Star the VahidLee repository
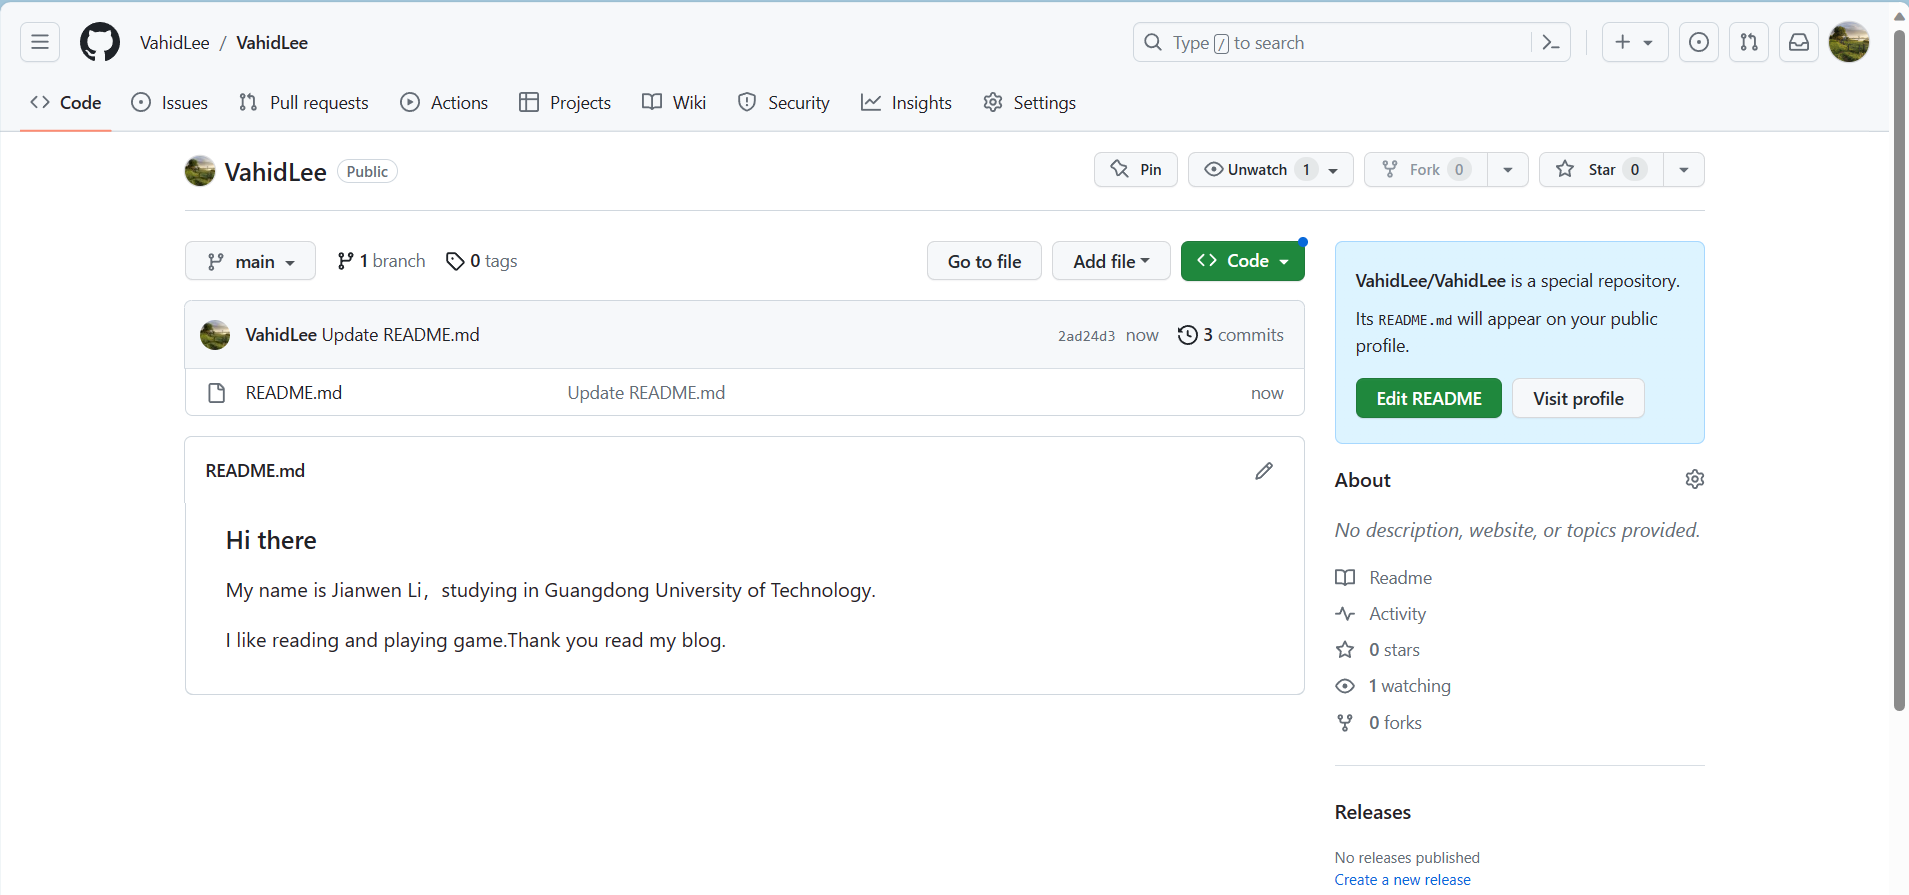Viewport: 1909px width, 895px height. click(x=1601, y=170)
